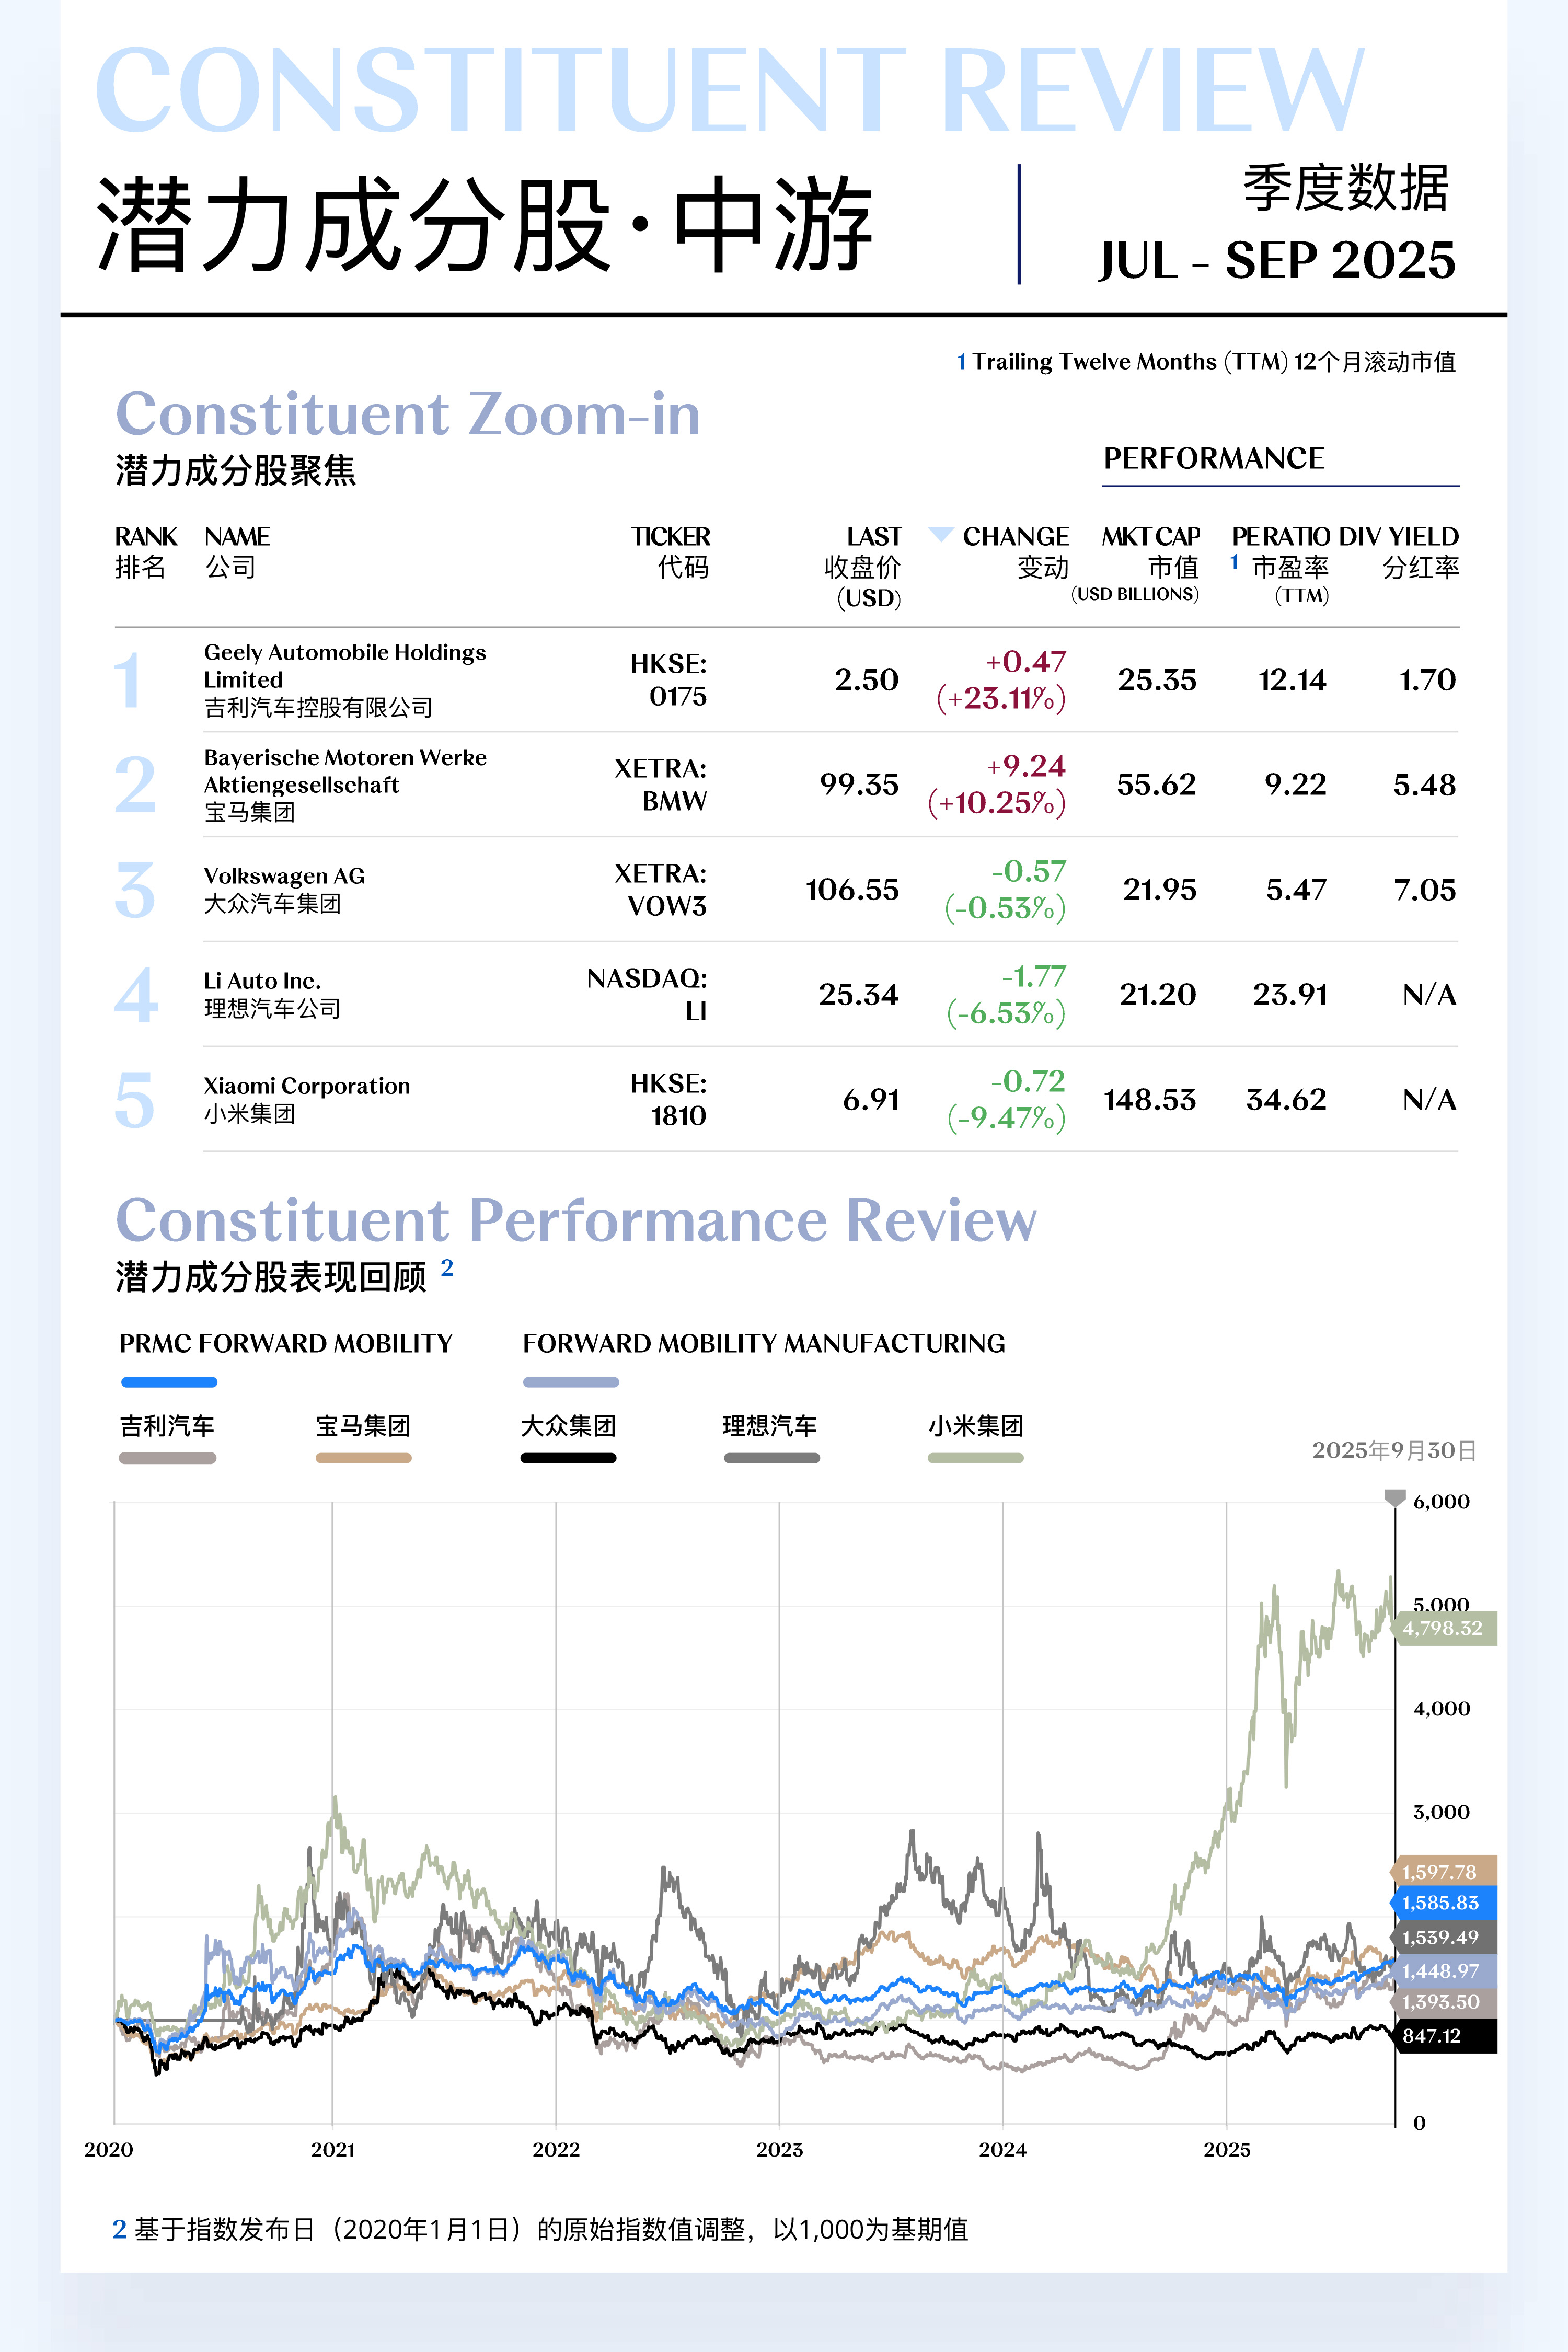This screenshot has width=1568, height=2352.
Task: Toggle 小米集团 green legend swatch
Action: 975,1458
